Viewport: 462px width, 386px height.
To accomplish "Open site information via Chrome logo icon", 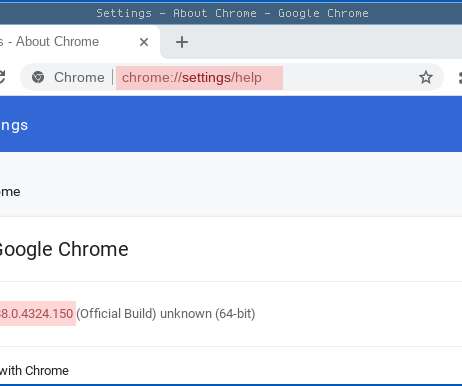I will [x=38, y=77].
